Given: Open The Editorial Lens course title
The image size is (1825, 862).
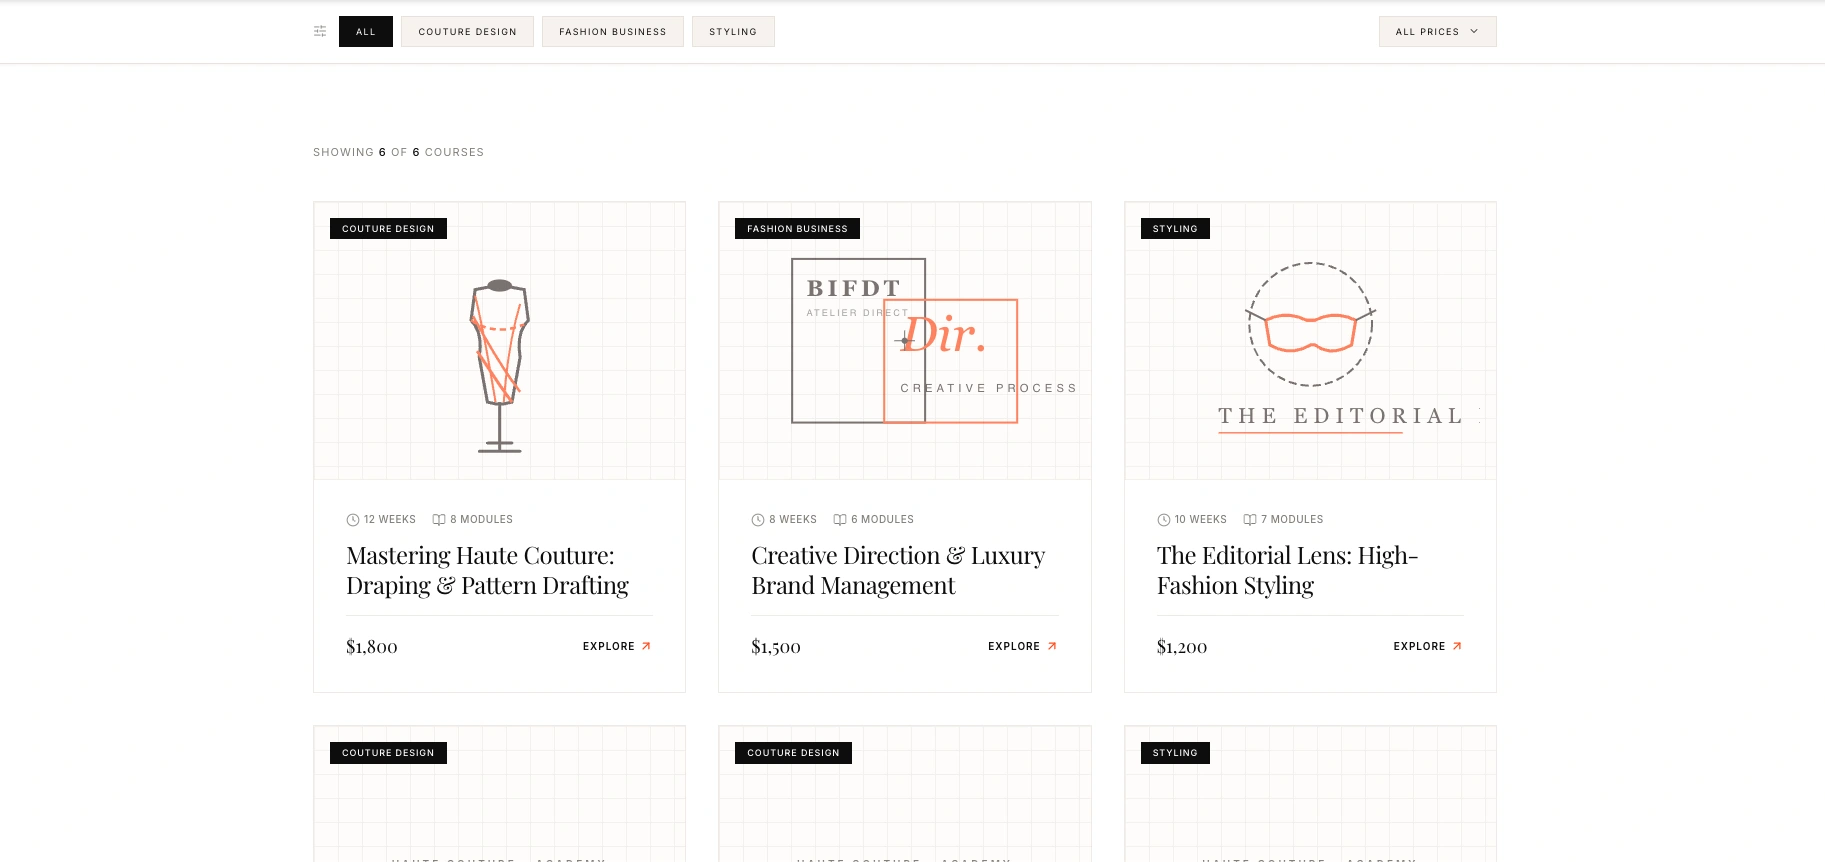Looking at the screenshot, I should click(x=1288, y=570).
